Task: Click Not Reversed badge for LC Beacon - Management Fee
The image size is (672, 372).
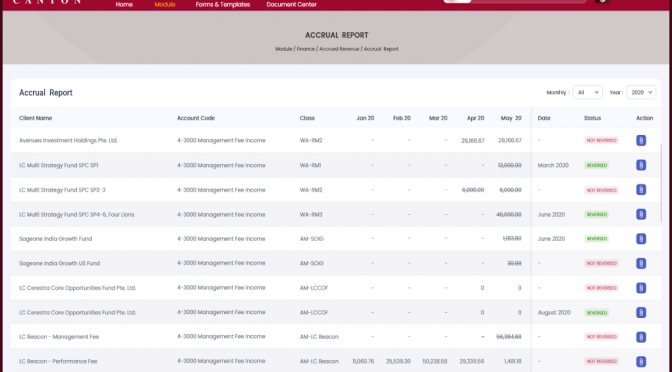Action: click(x=601, y=337)
